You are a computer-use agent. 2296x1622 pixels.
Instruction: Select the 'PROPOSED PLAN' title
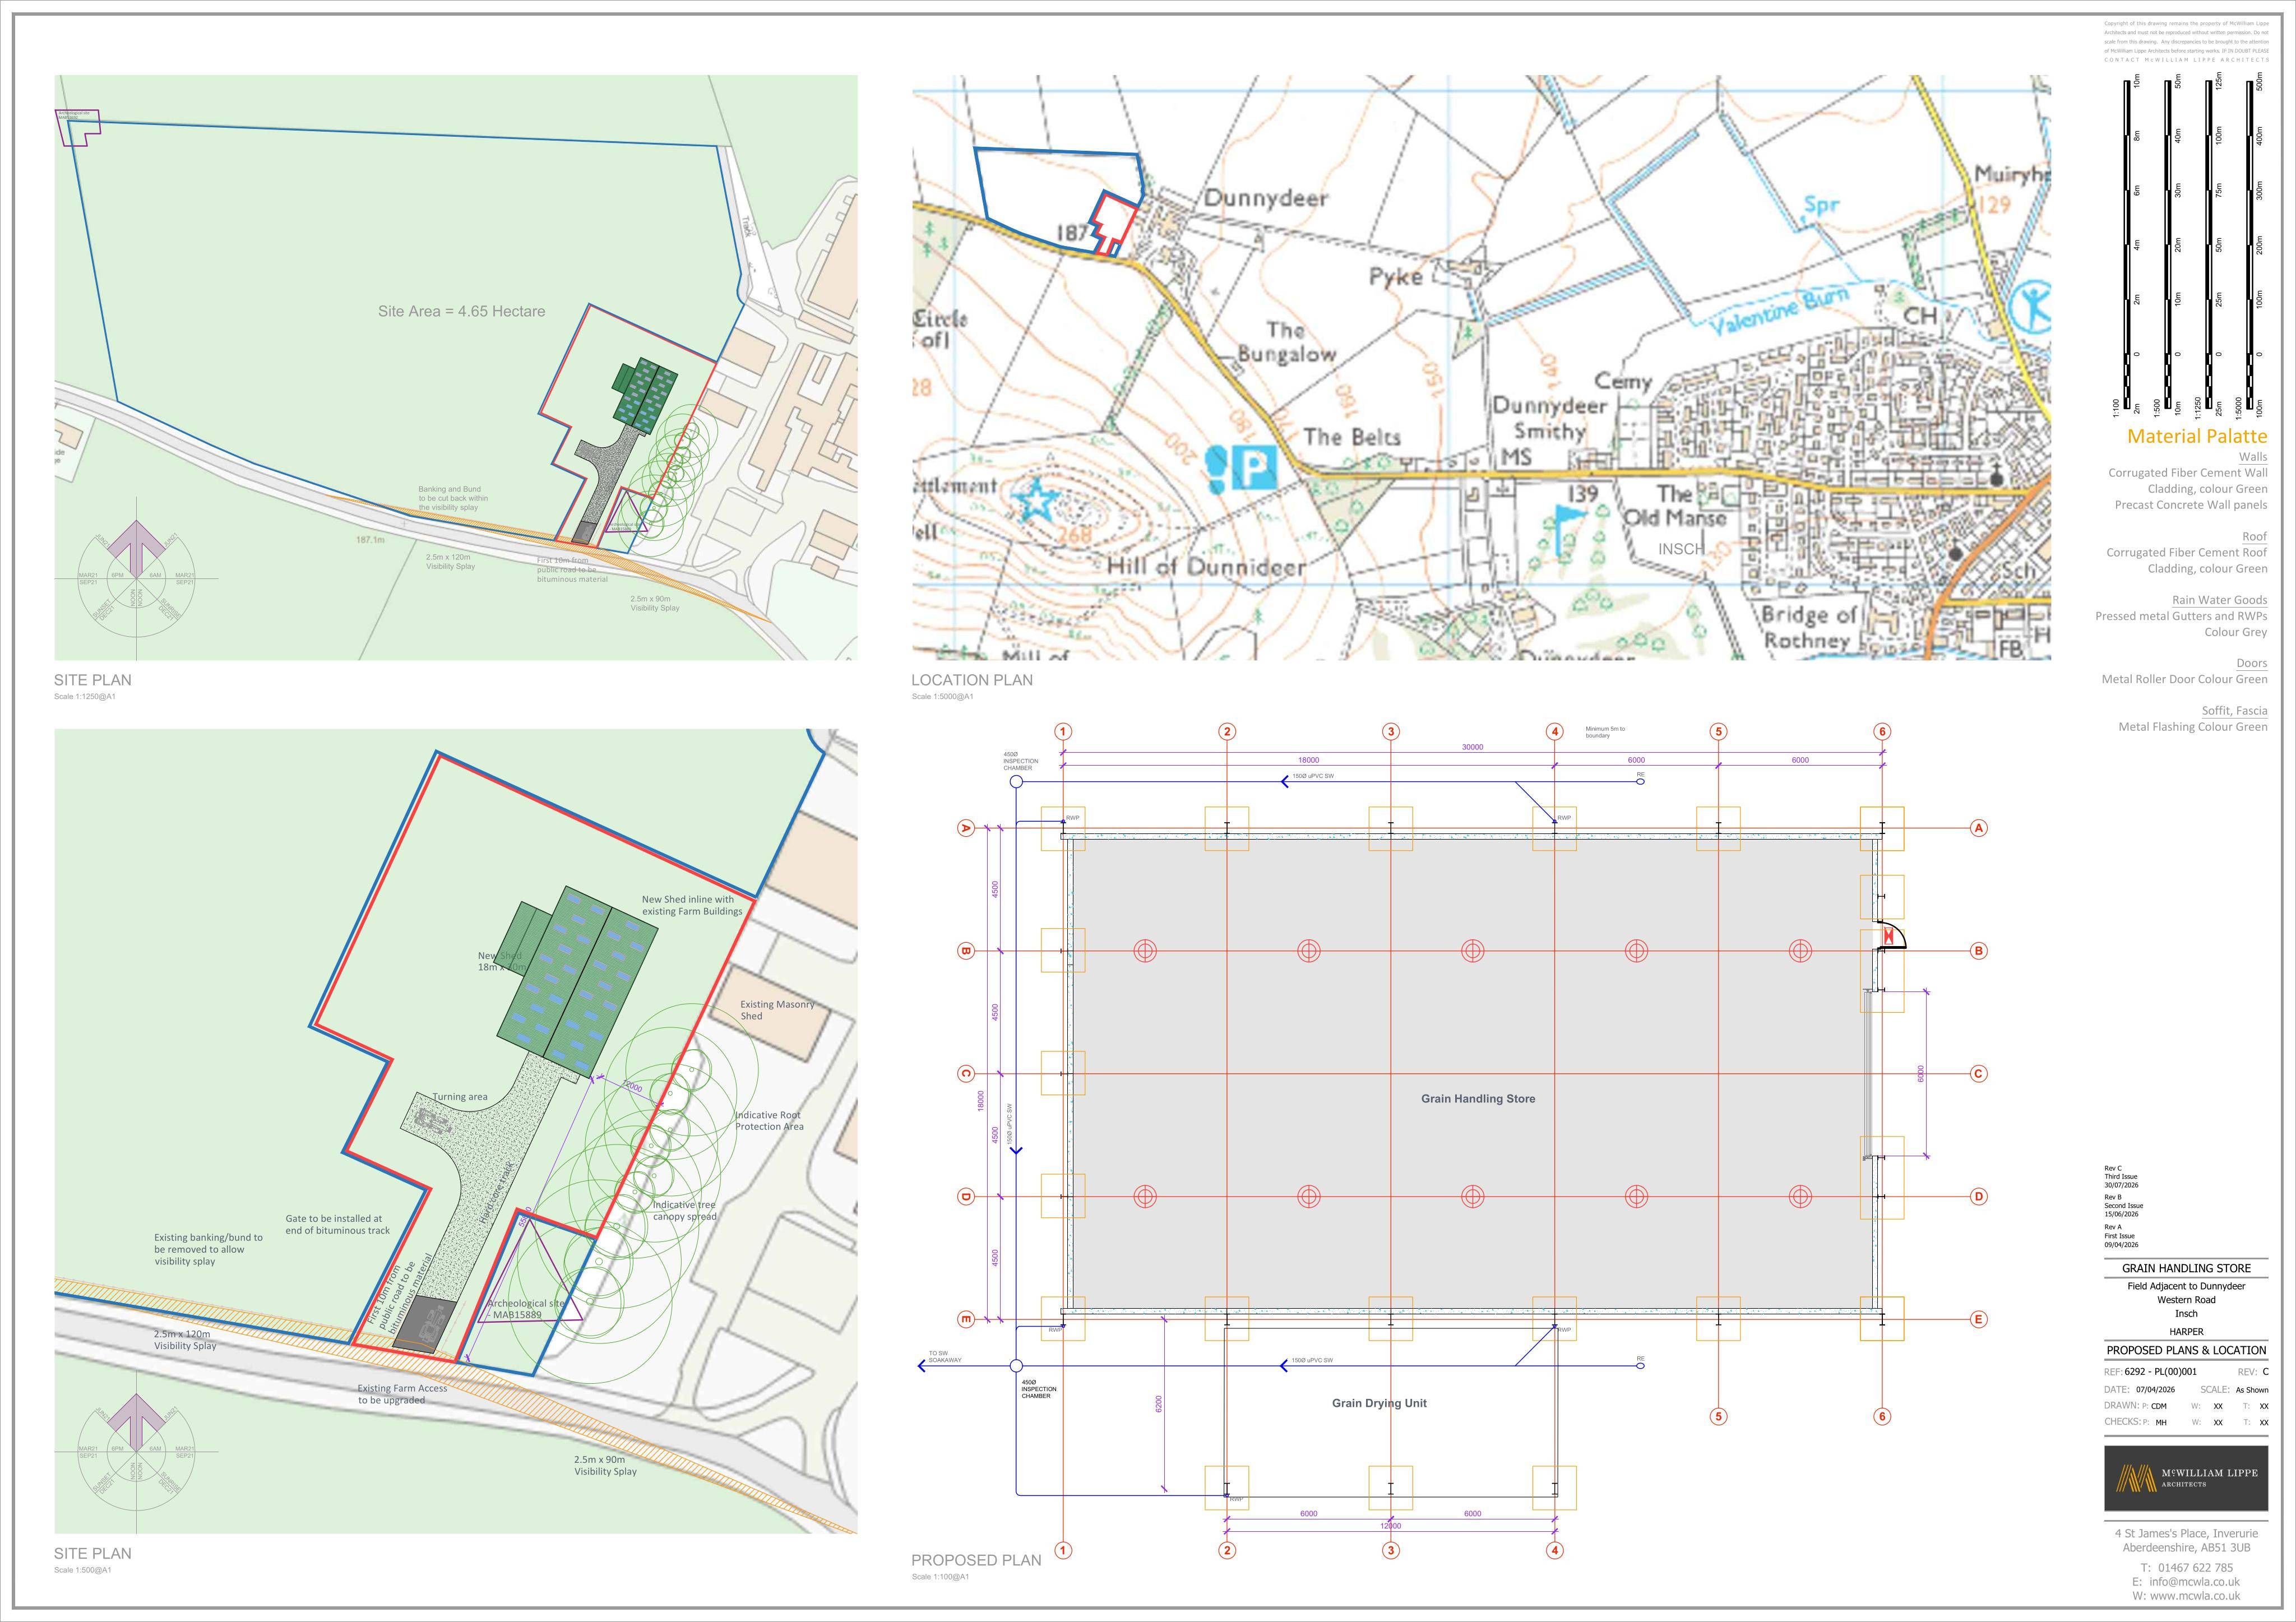976,1560
